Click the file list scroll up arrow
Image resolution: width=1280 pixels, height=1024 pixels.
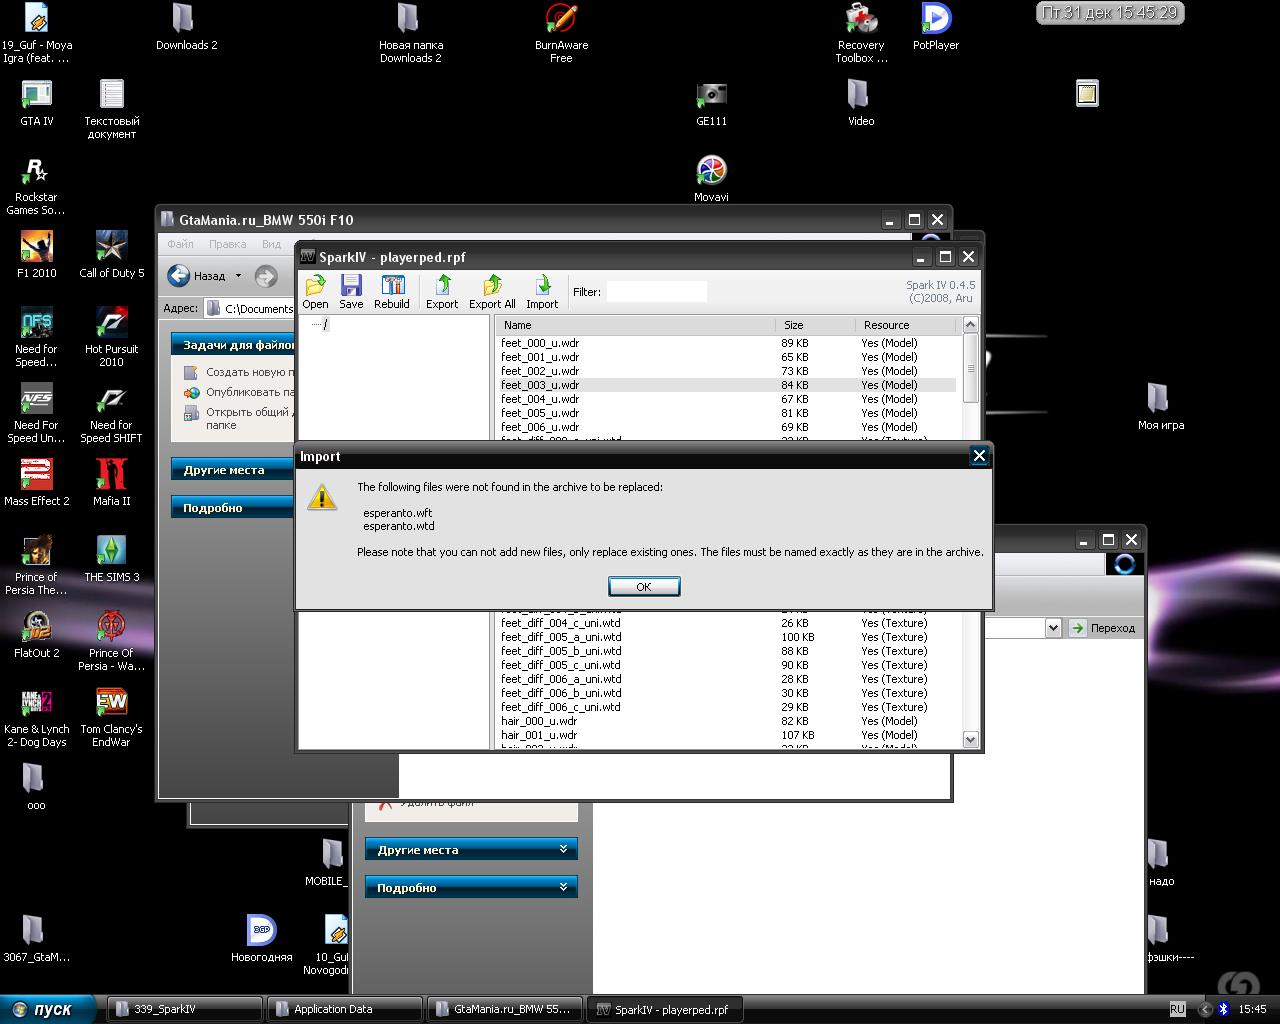(x=970, y=325)
